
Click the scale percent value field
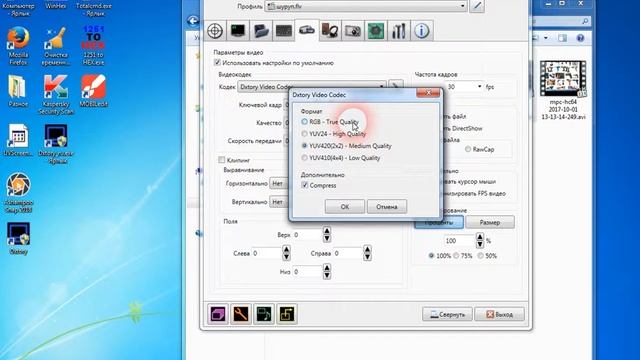pyautogui.click(x=460, y=241)
